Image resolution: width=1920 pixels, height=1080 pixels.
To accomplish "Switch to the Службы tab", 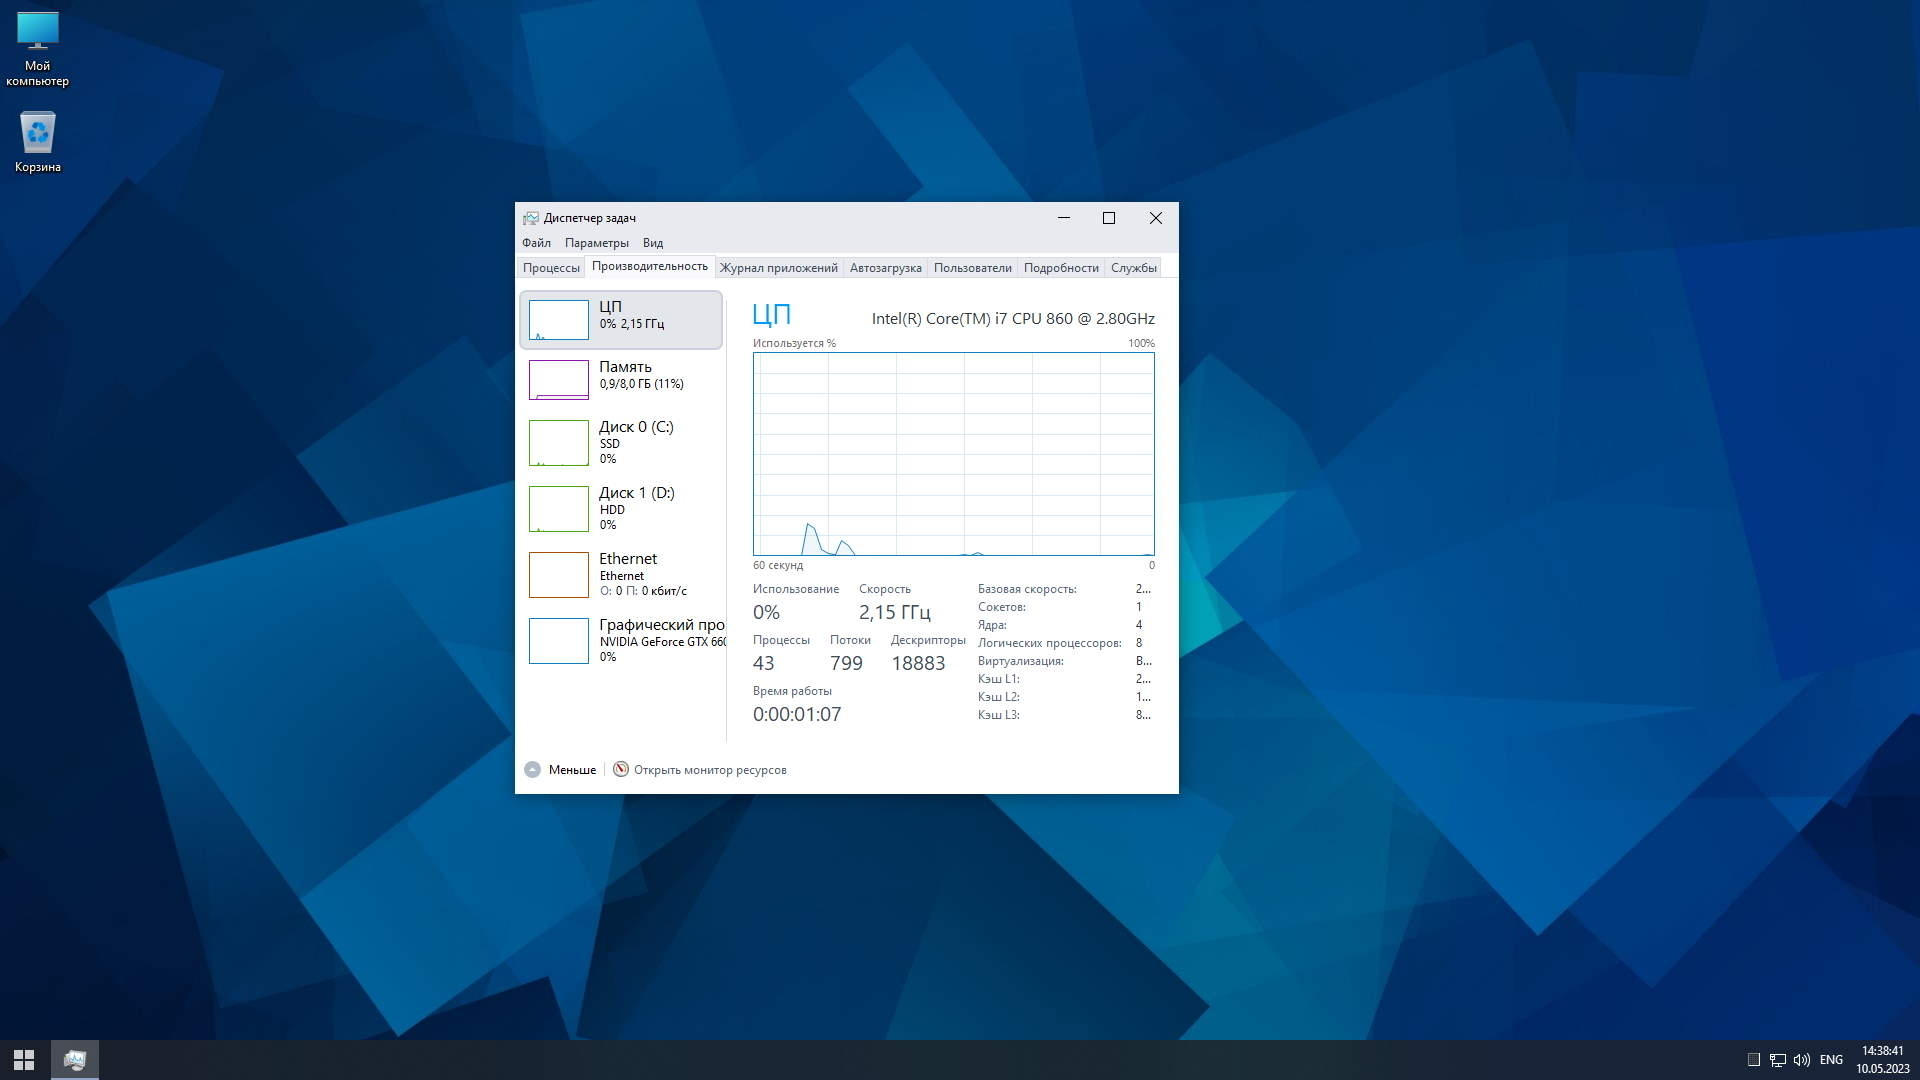I will [1134, 267].
